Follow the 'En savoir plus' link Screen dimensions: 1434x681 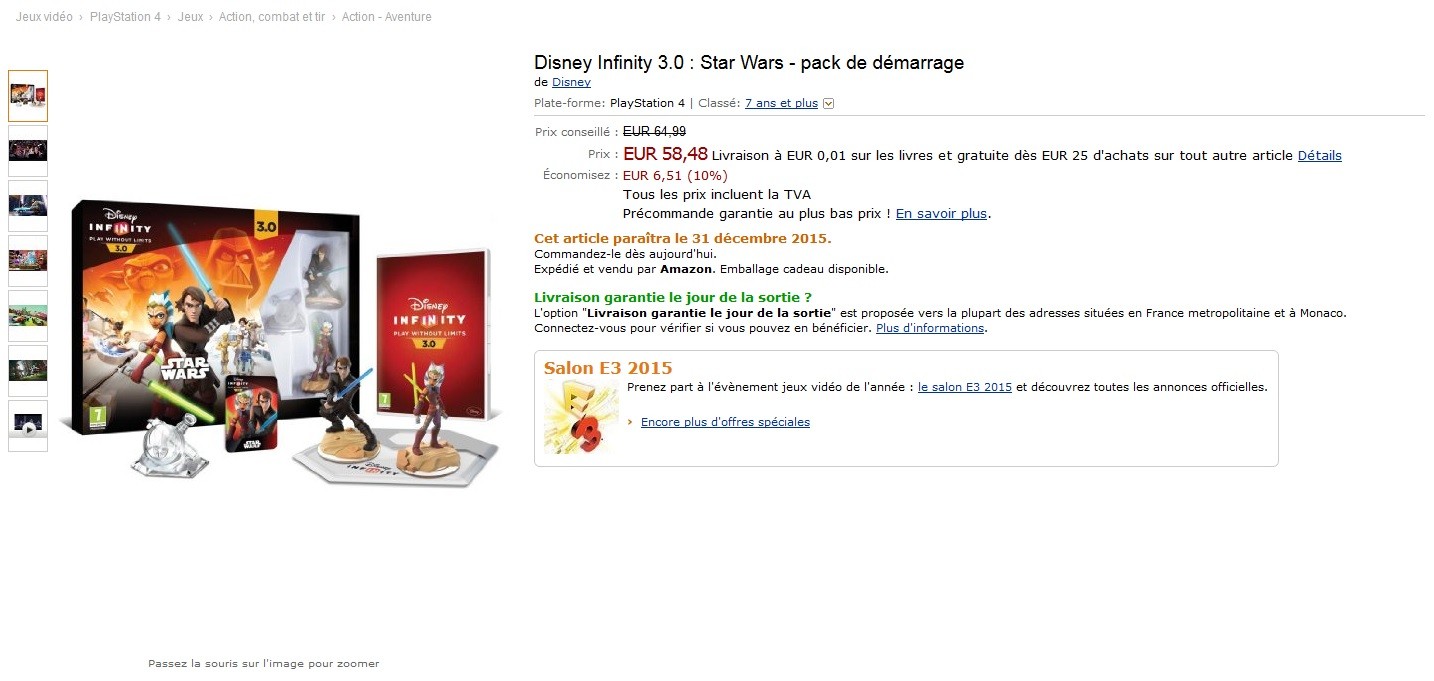pyautogui.click(x=941, y=213)
